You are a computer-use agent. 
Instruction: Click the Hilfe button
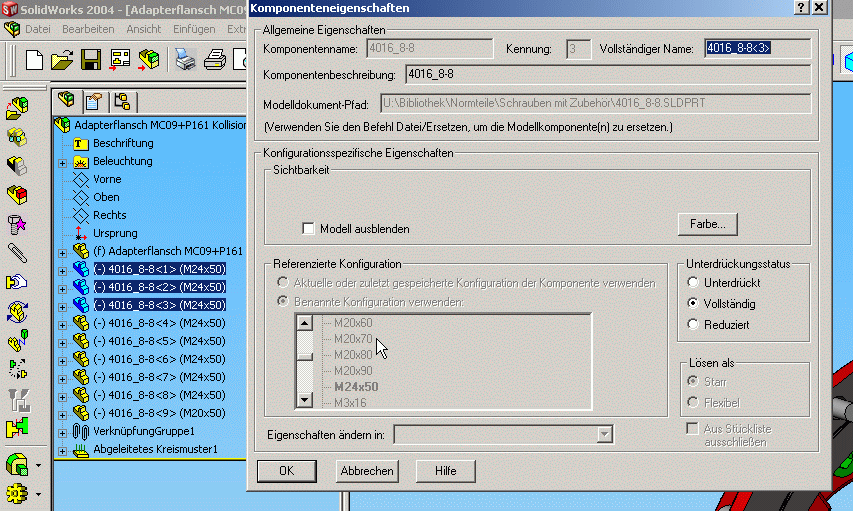[446, 471]
